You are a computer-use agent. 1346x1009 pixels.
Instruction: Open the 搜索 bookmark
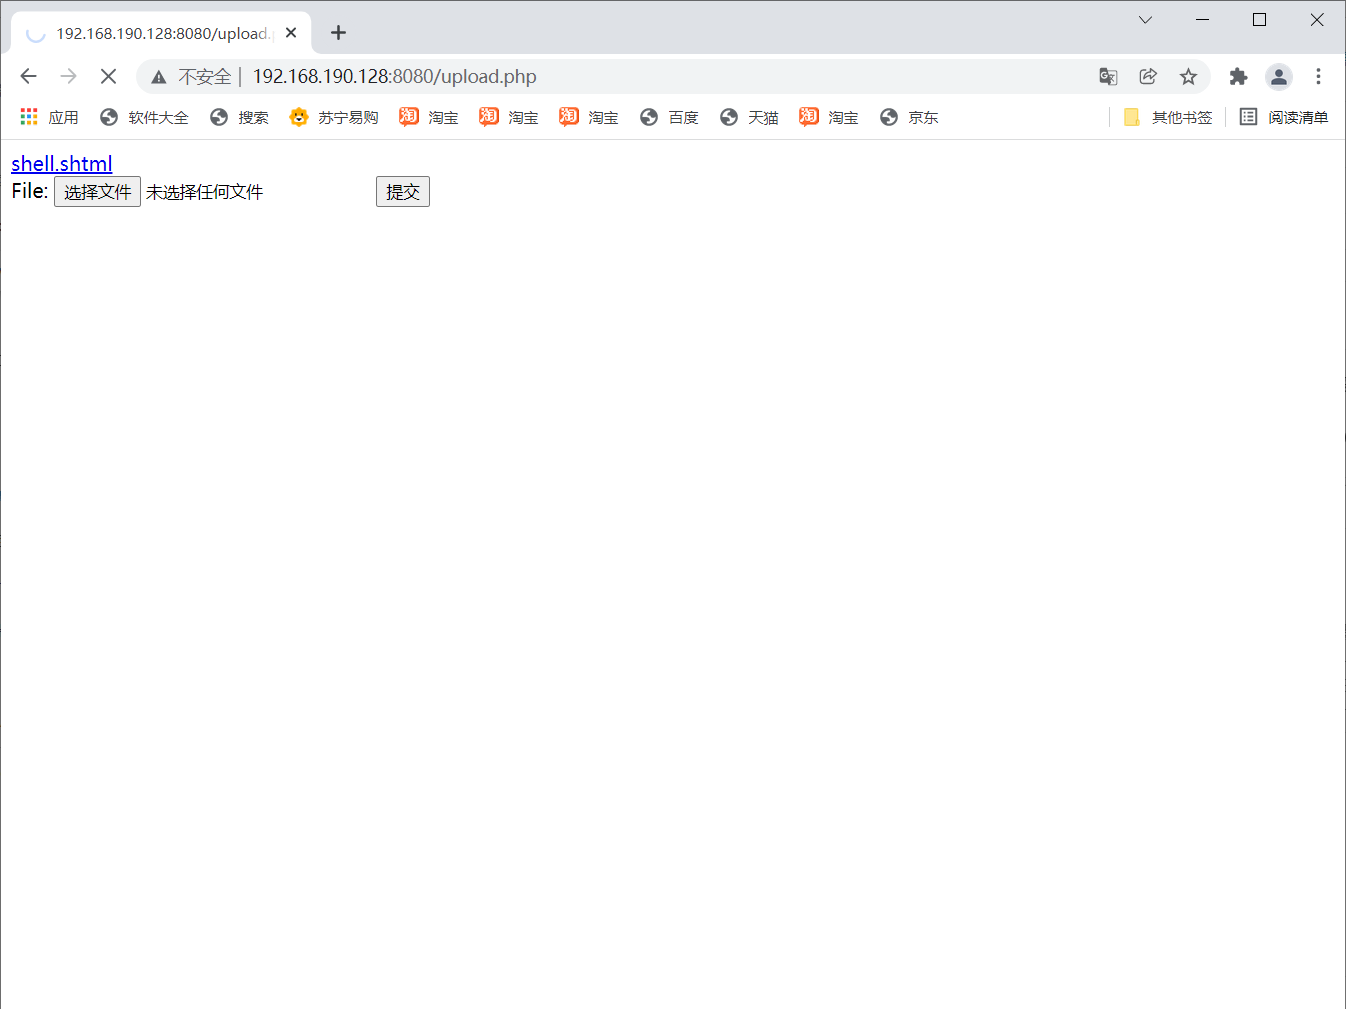tap(239, 117)
